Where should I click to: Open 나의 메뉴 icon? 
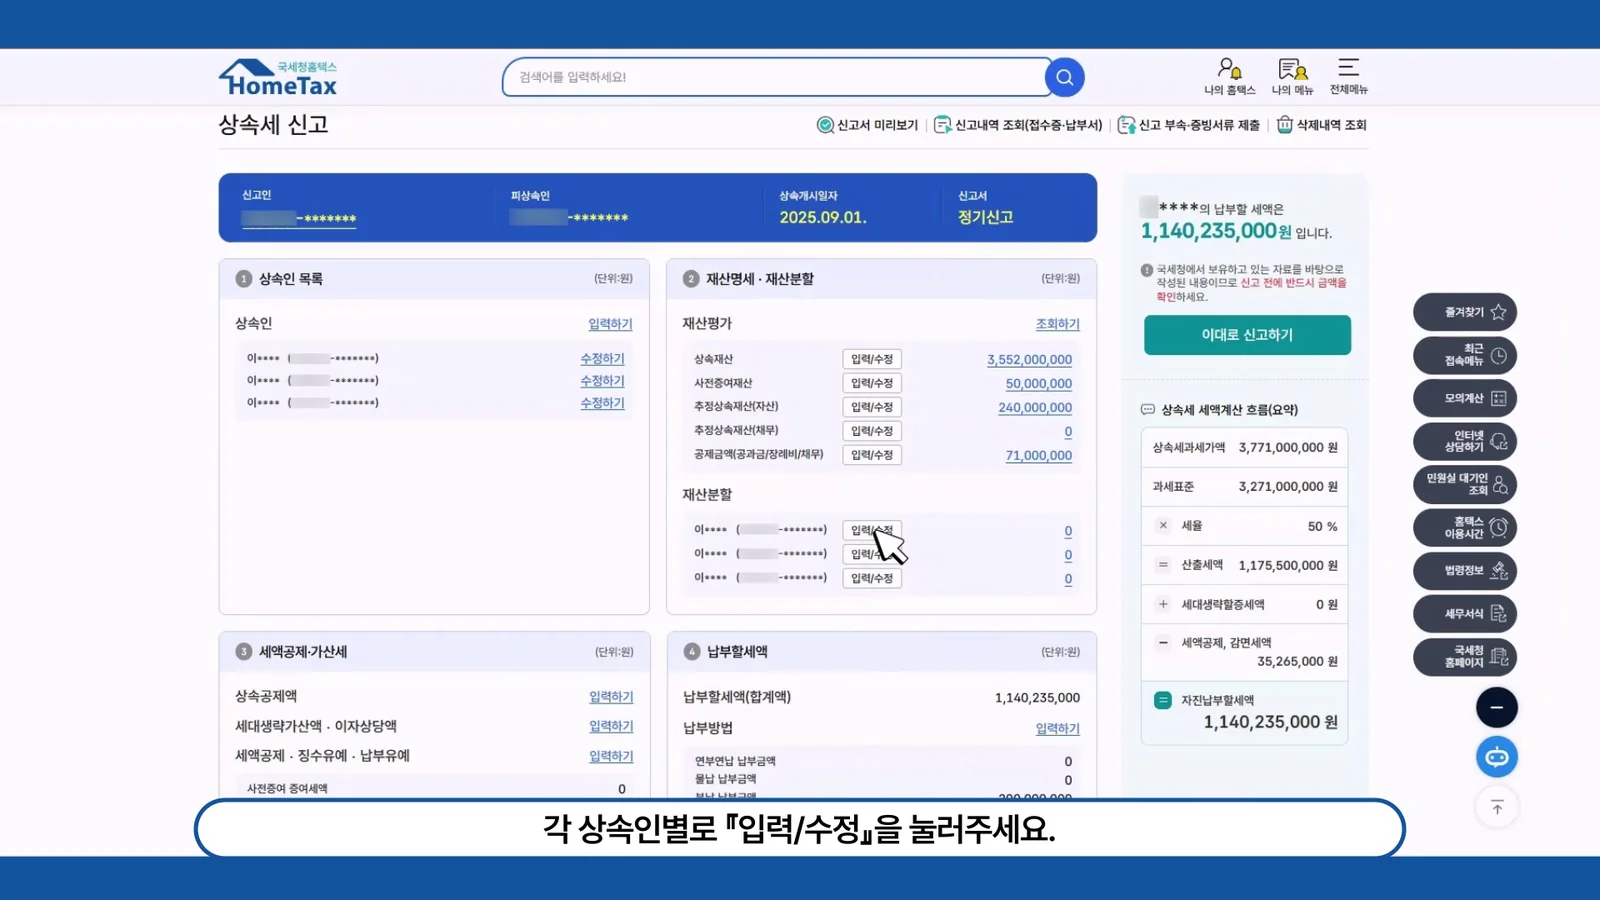pos(1292,76)
